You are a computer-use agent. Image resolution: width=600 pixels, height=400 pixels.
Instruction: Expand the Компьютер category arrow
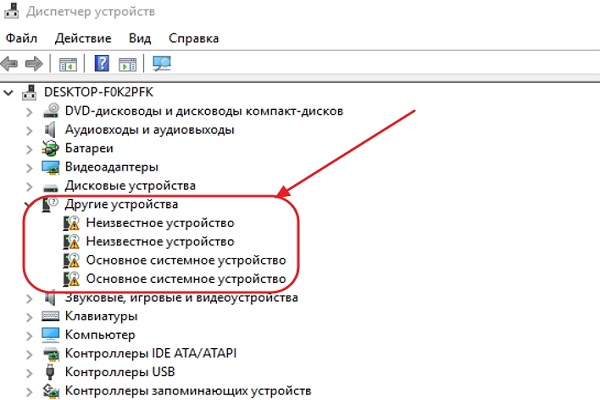pyautogui.click(x=29, y=336)
